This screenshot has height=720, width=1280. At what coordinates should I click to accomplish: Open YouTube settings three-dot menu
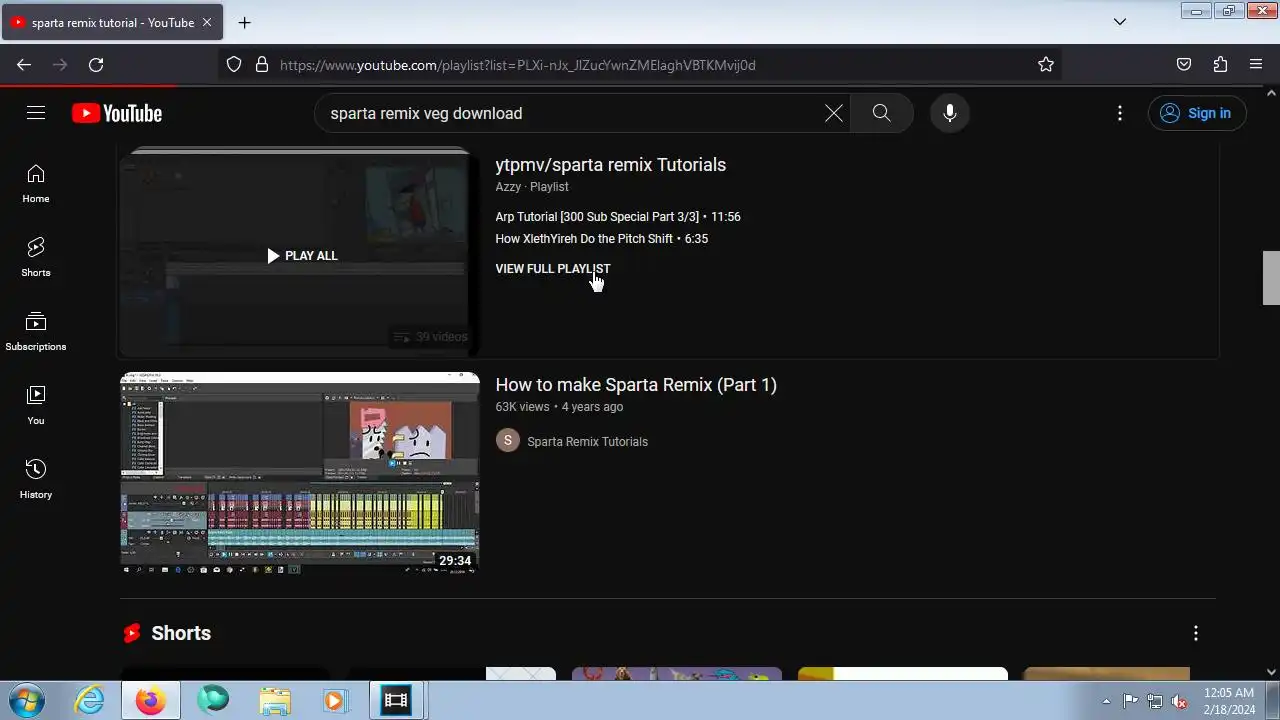pos(1120,113)
